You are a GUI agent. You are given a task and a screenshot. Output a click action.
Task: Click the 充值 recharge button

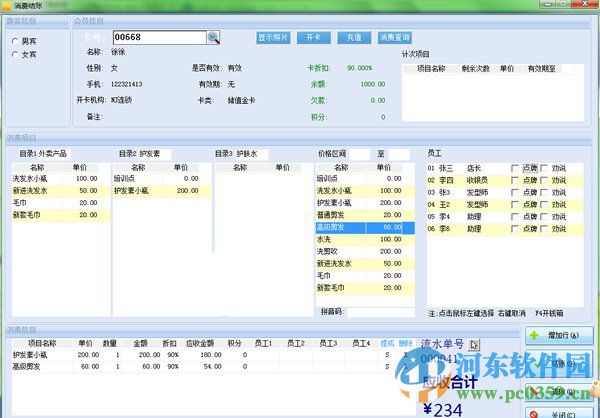point(354,38)
